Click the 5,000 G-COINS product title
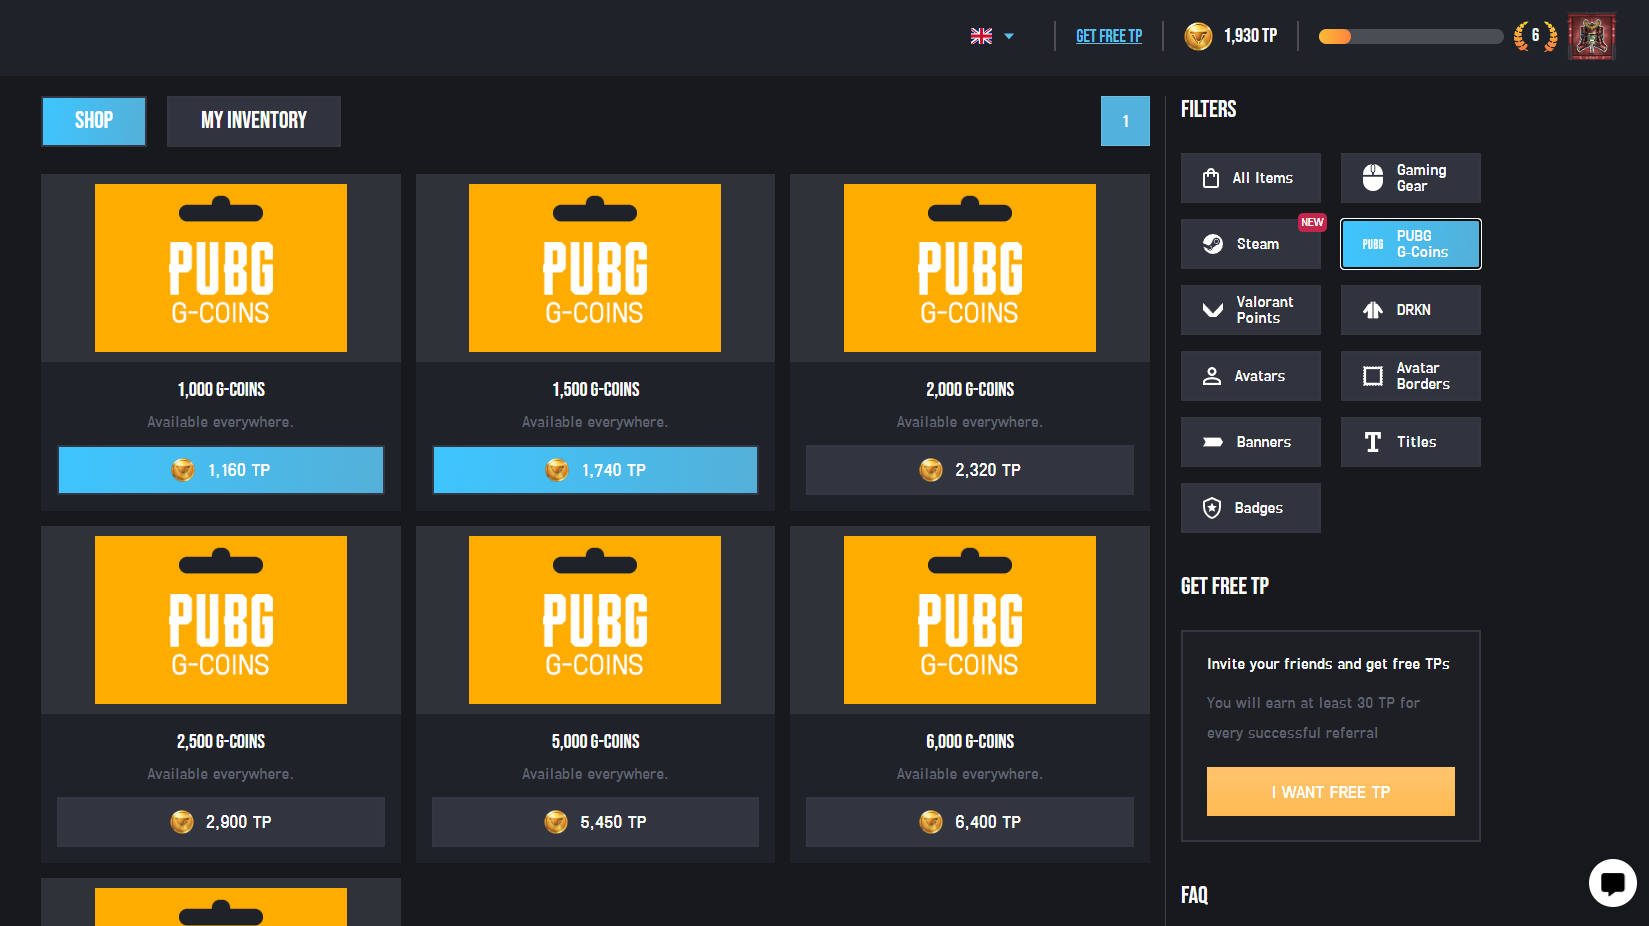 (x=596, y=742)
